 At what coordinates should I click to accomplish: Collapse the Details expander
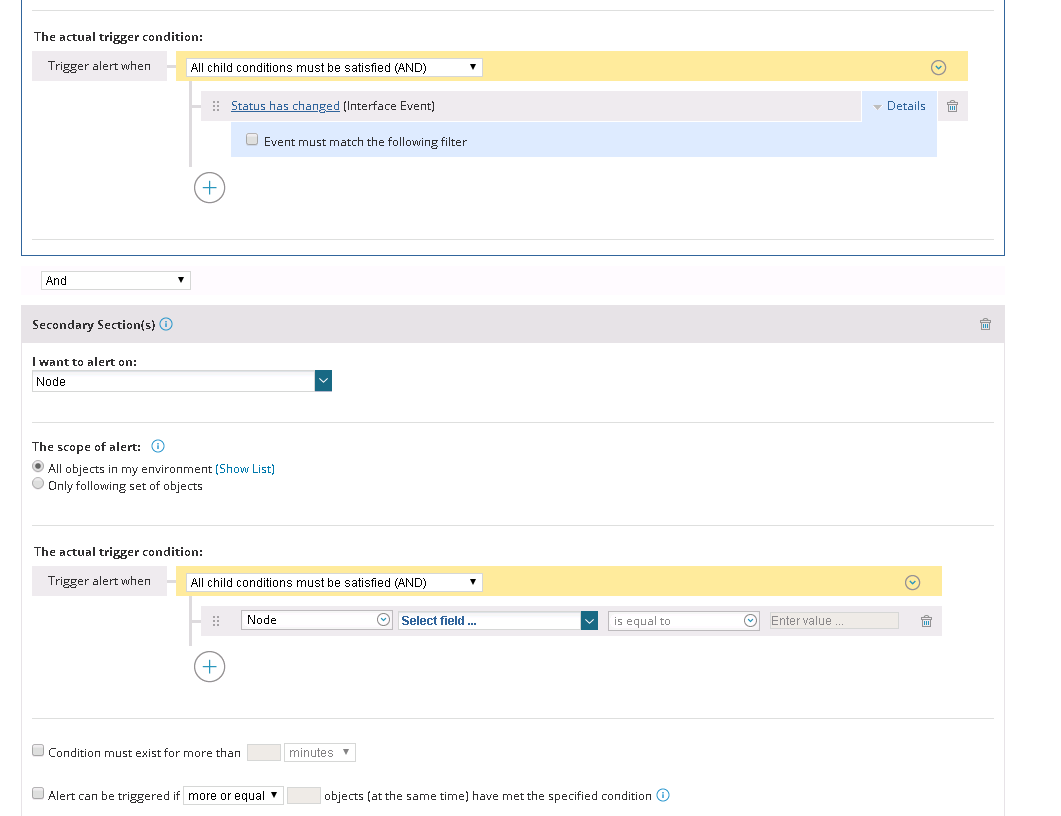[x=899, y=106]
